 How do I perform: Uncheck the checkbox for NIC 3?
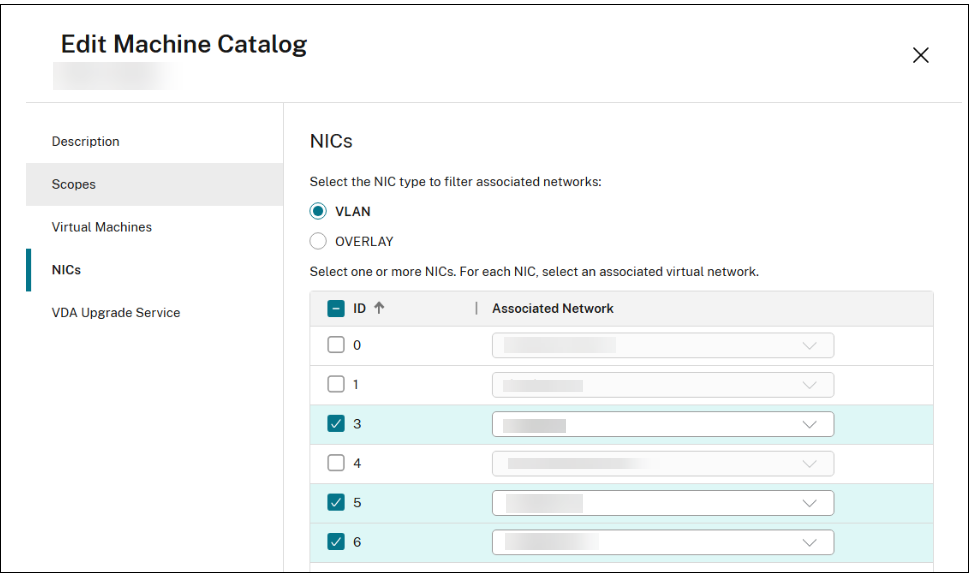point(336,424)
